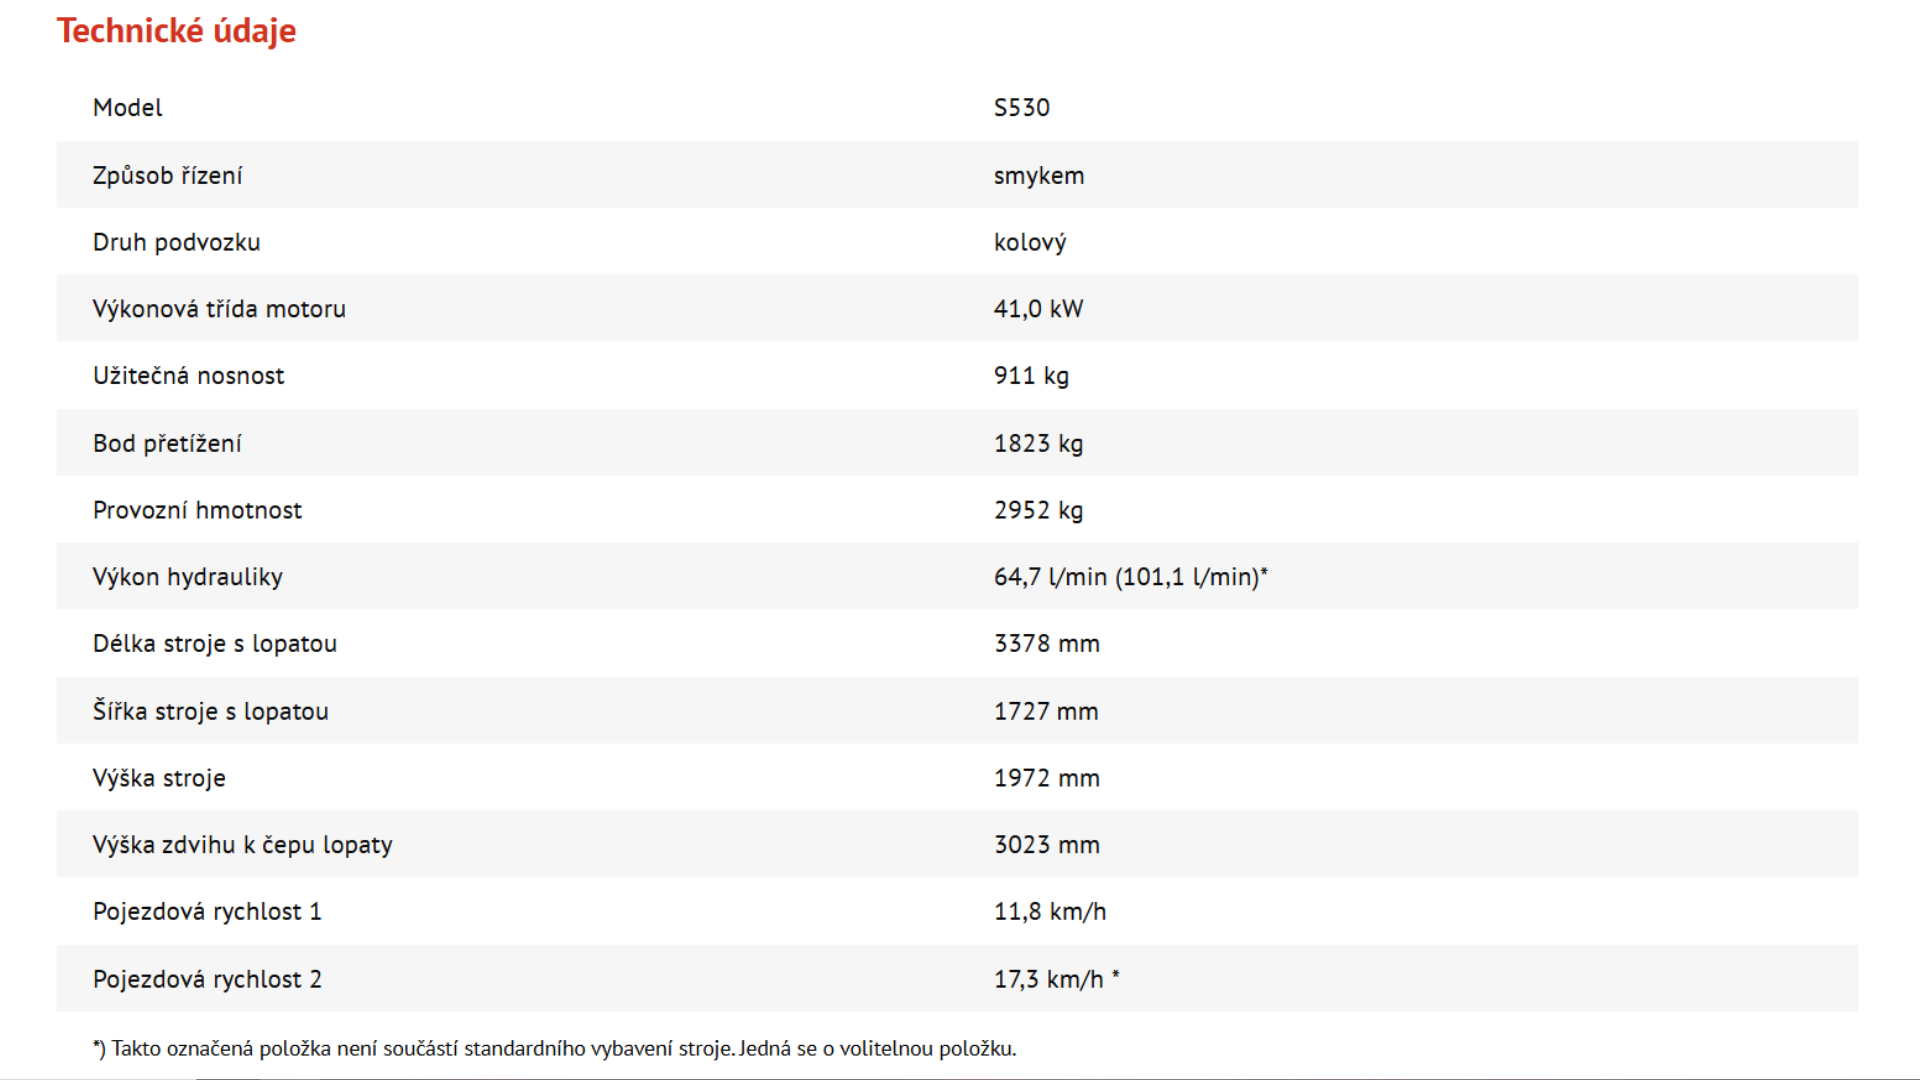Image resolution: width=1920 pixels, height=1080 pixels.
Task: Click the 'Délka stroje s lopatou' label
Action: [x=214, y=644]
